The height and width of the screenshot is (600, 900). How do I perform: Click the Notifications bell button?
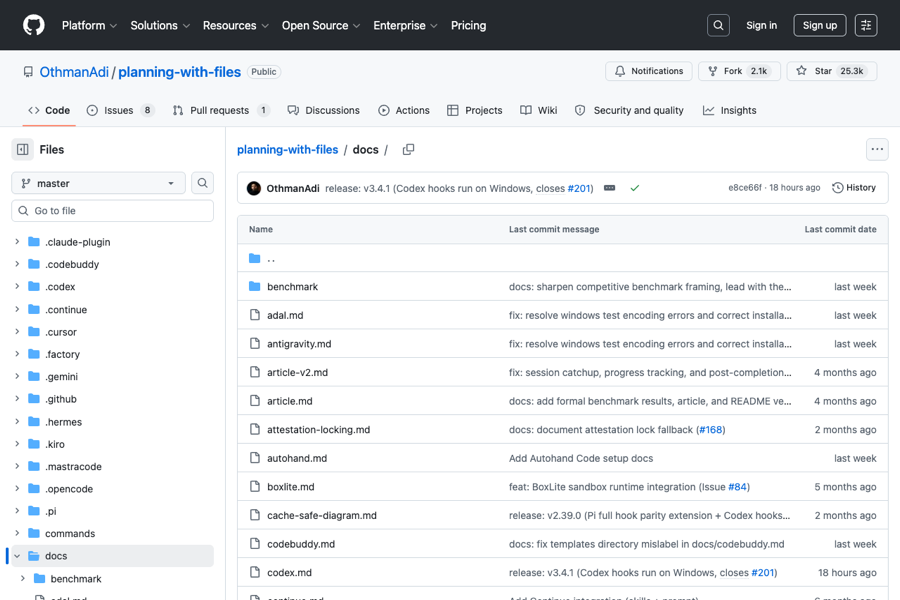pos(649,71)
